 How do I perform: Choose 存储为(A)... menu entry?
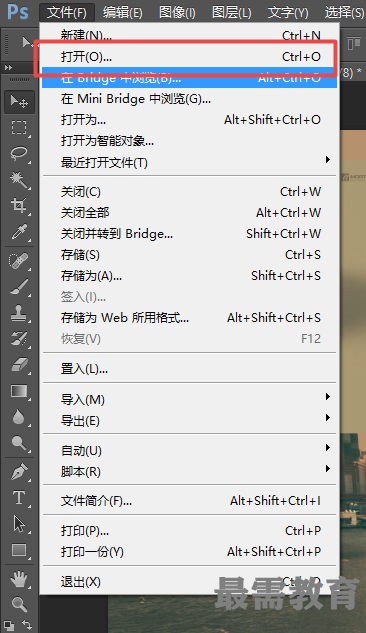[x=190, y=276]
